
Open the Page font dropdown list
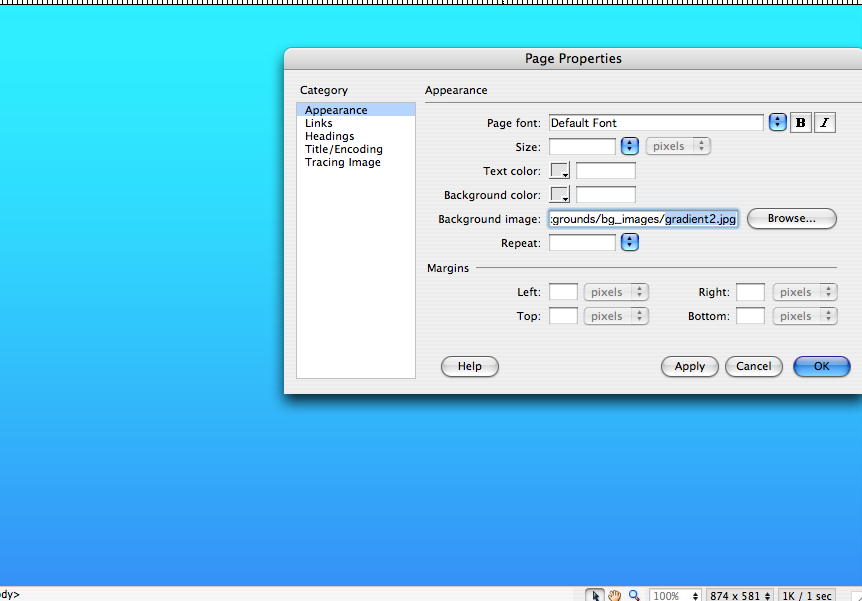pos(778,122)
